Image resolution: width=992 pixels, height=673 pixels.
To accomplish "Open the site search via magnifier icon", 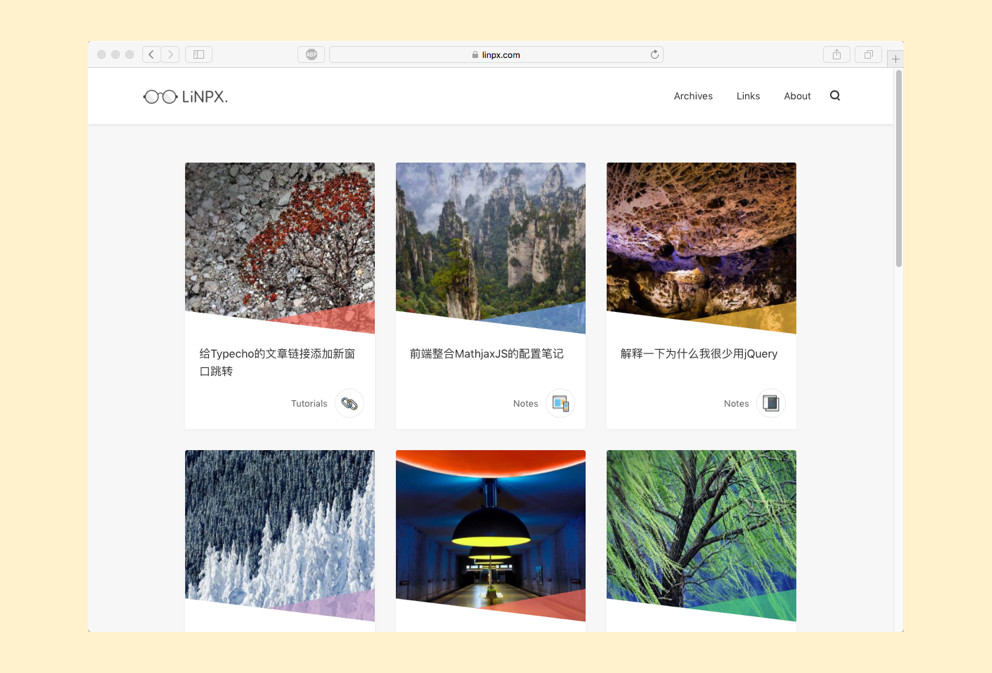I will (x=835, y=95).
